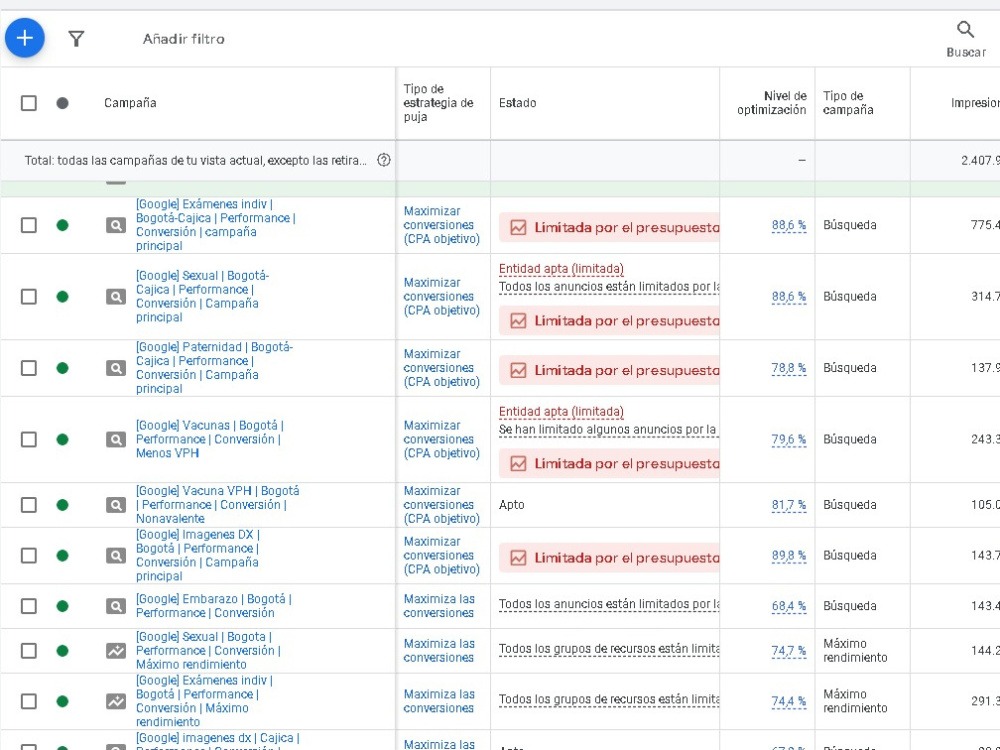Viewport: 1000px width, 750px height.
Task: Click search campaign type icon for Vacunas Bogotá
Action: [115, 439]
